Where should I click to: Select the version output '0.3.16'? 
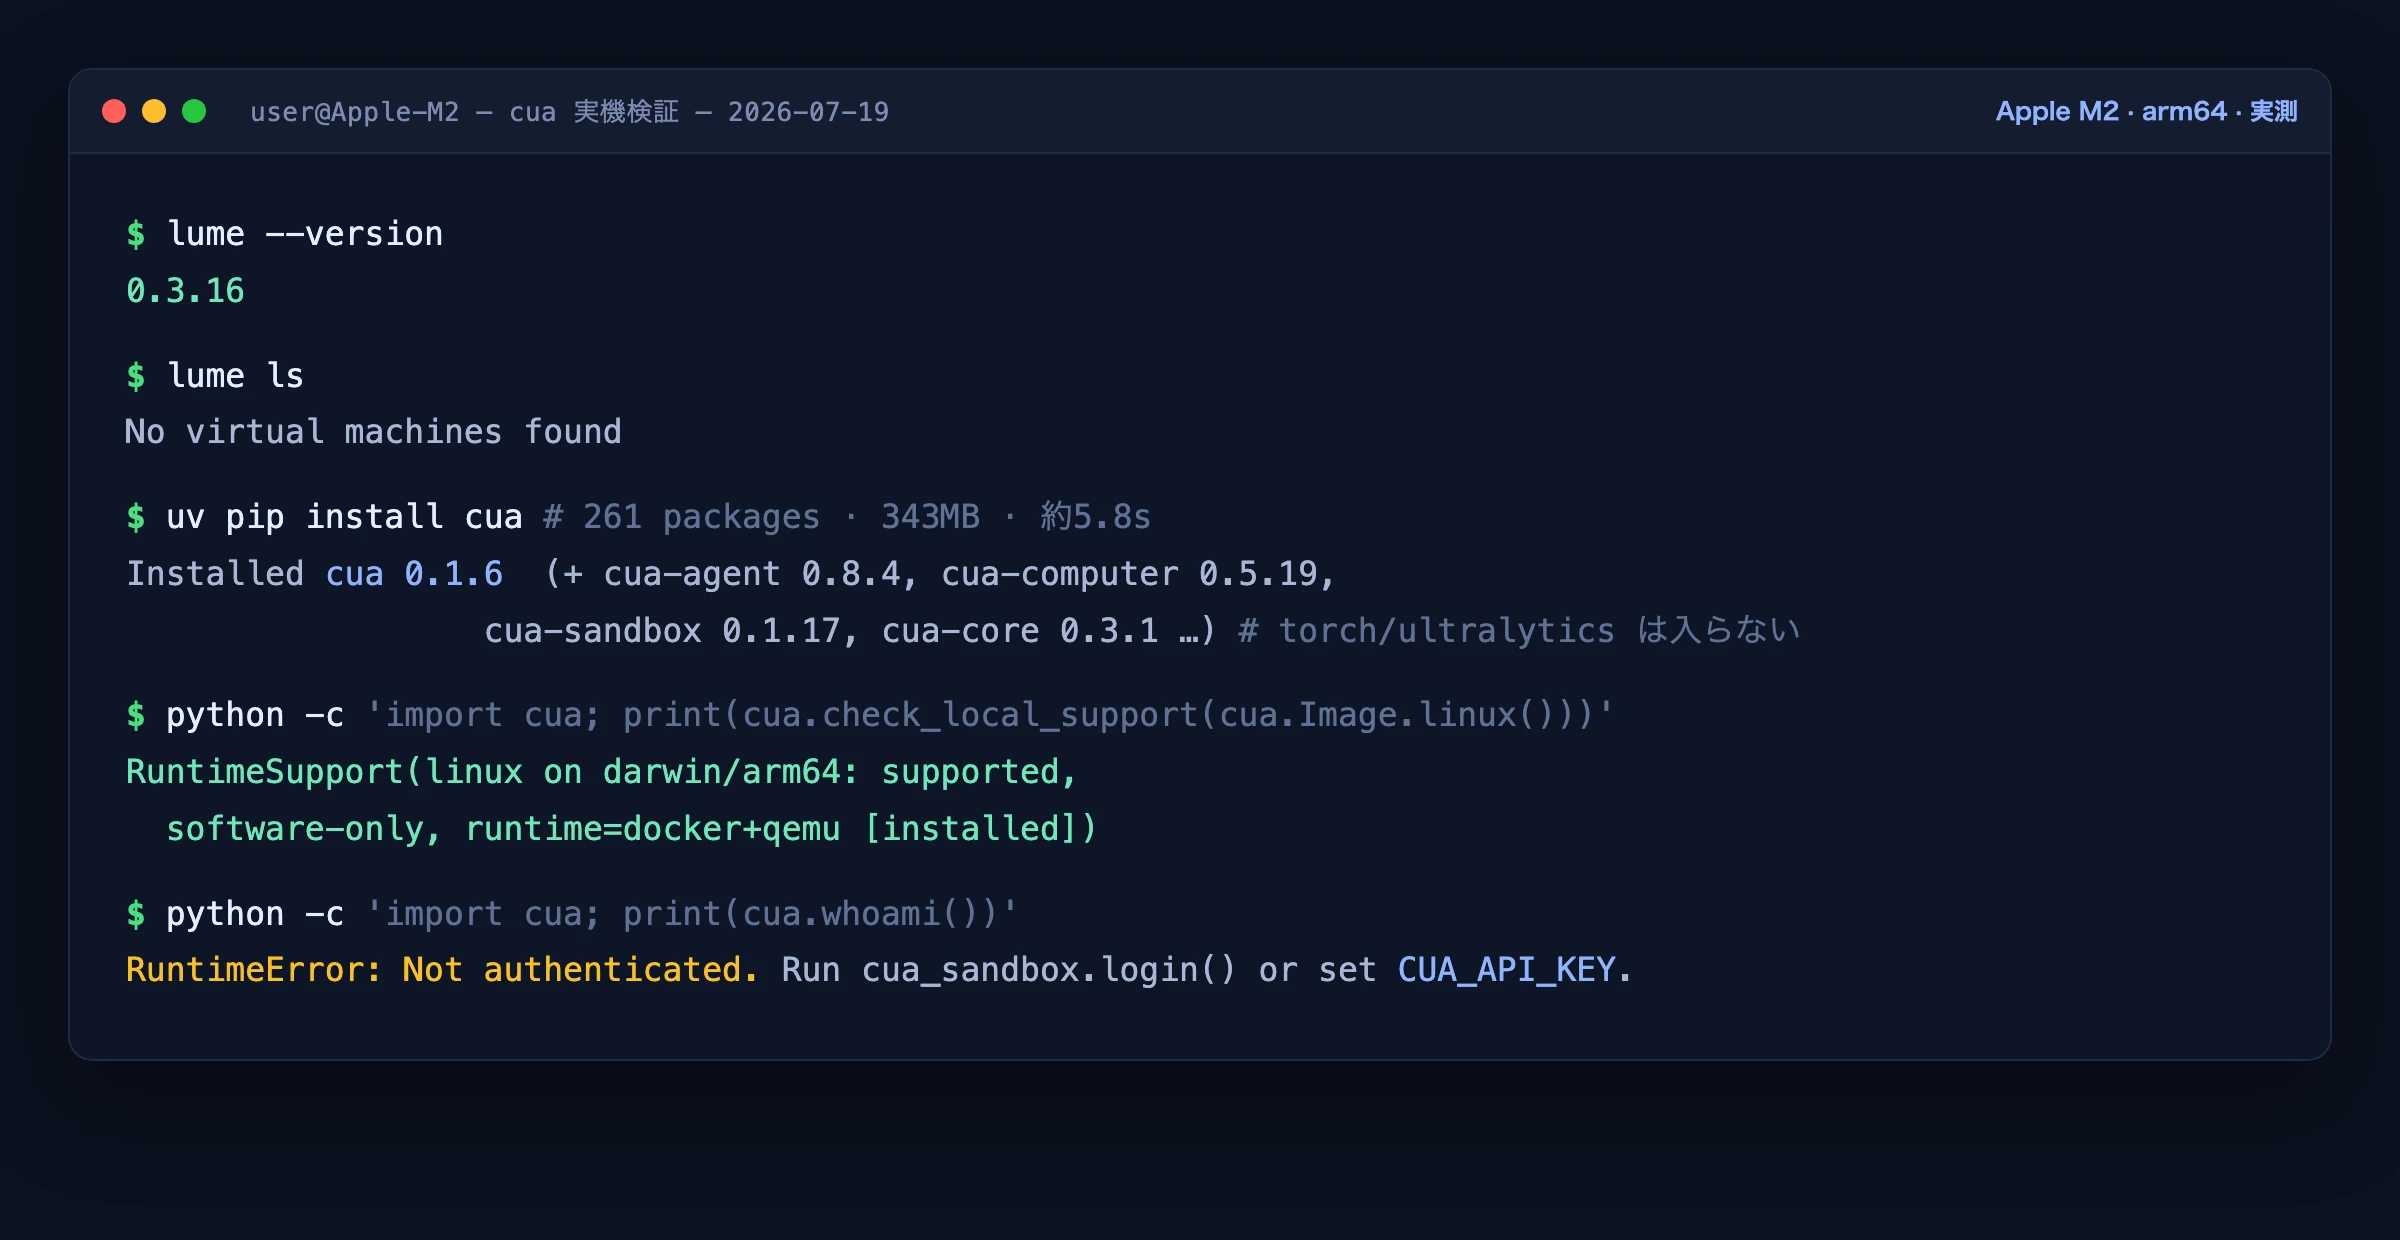[185, 291]
